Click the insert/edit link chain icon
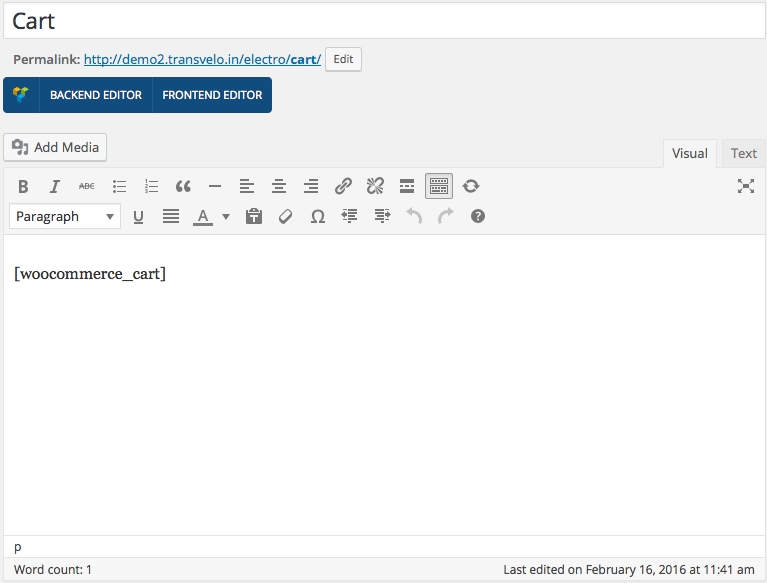The width and height of the screenshot is (767, 583). [343, 186]
